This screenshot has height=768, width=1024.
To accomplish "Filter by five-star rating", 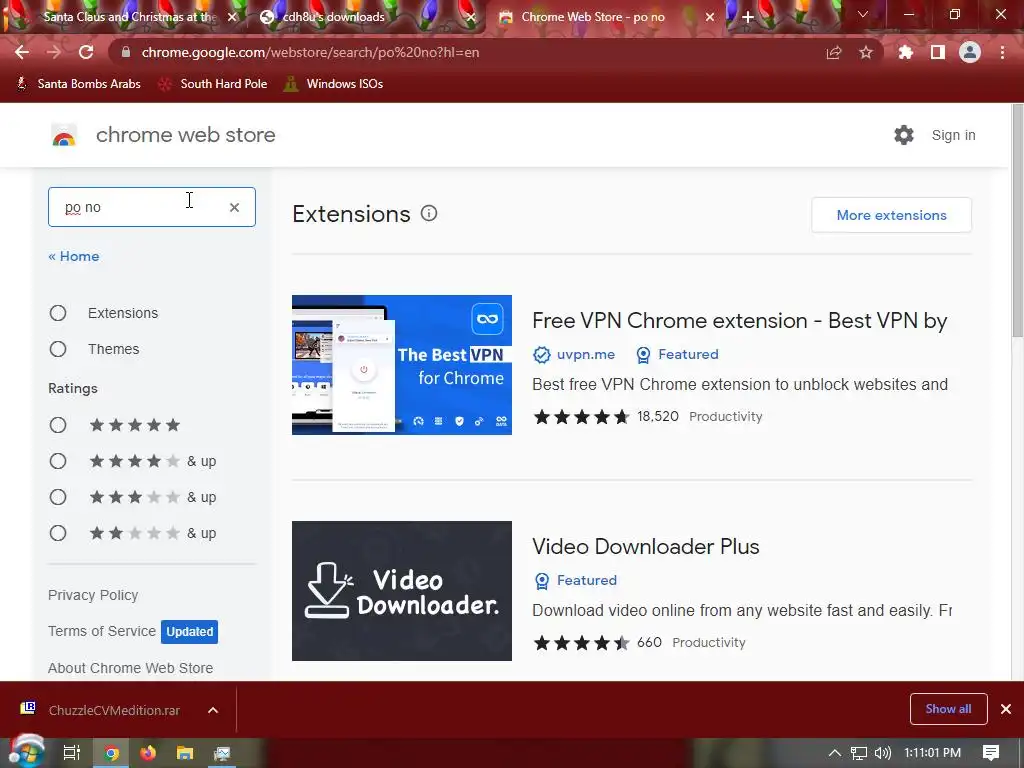I will pos(58,425).
